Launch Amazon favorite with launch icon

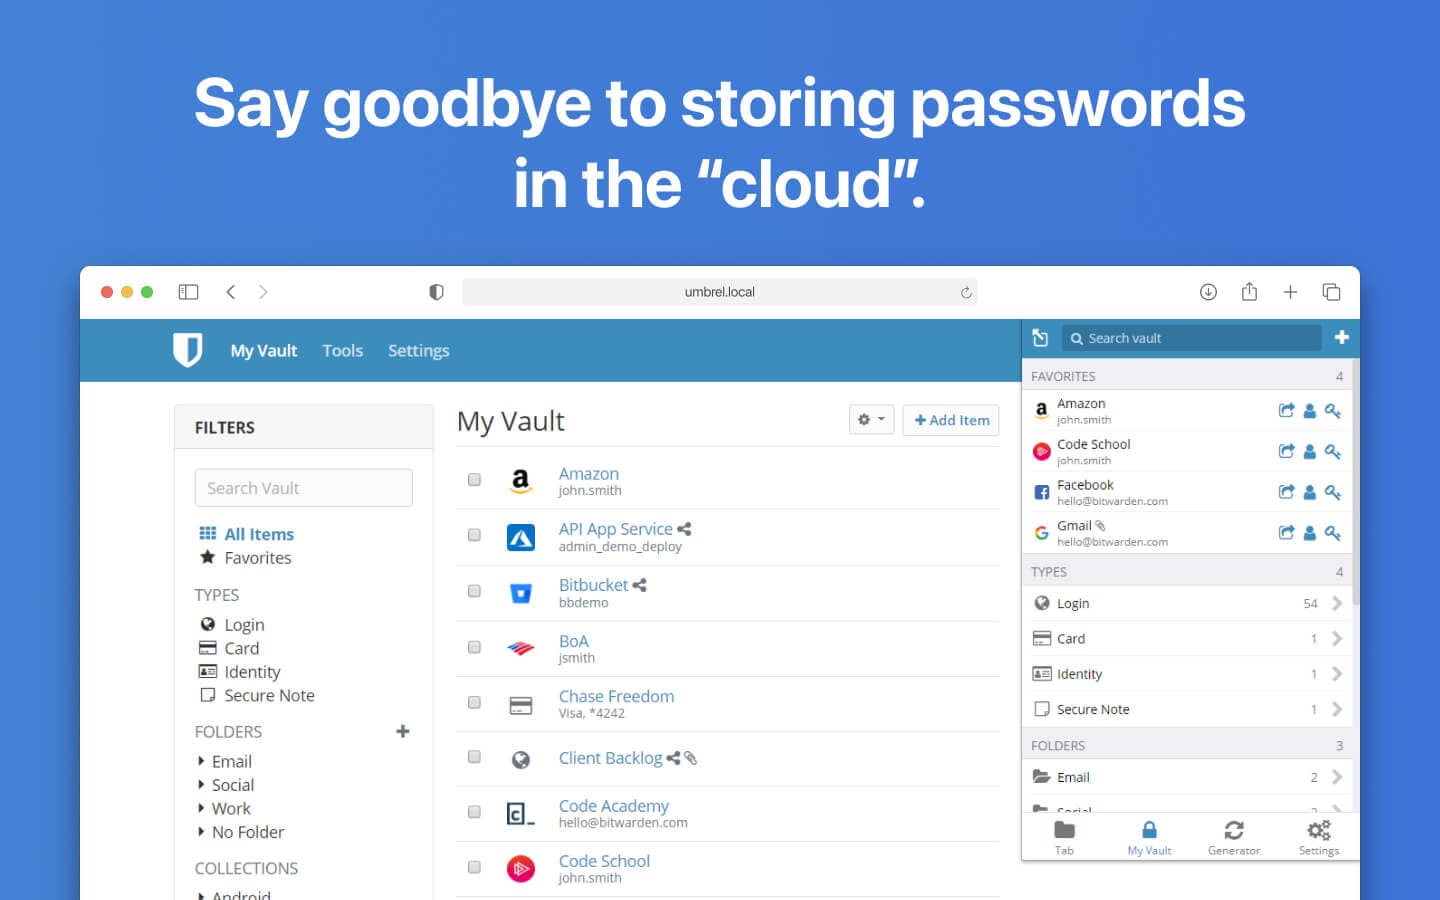(1286, 411)
